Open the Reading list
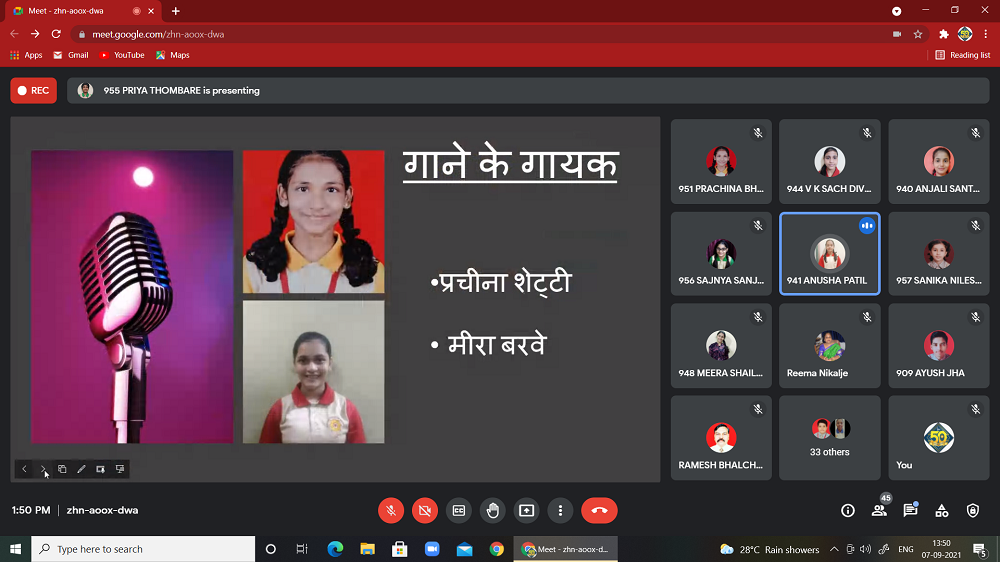The width and height of the screenshot is (1000, 562). (x=963, y=55)
